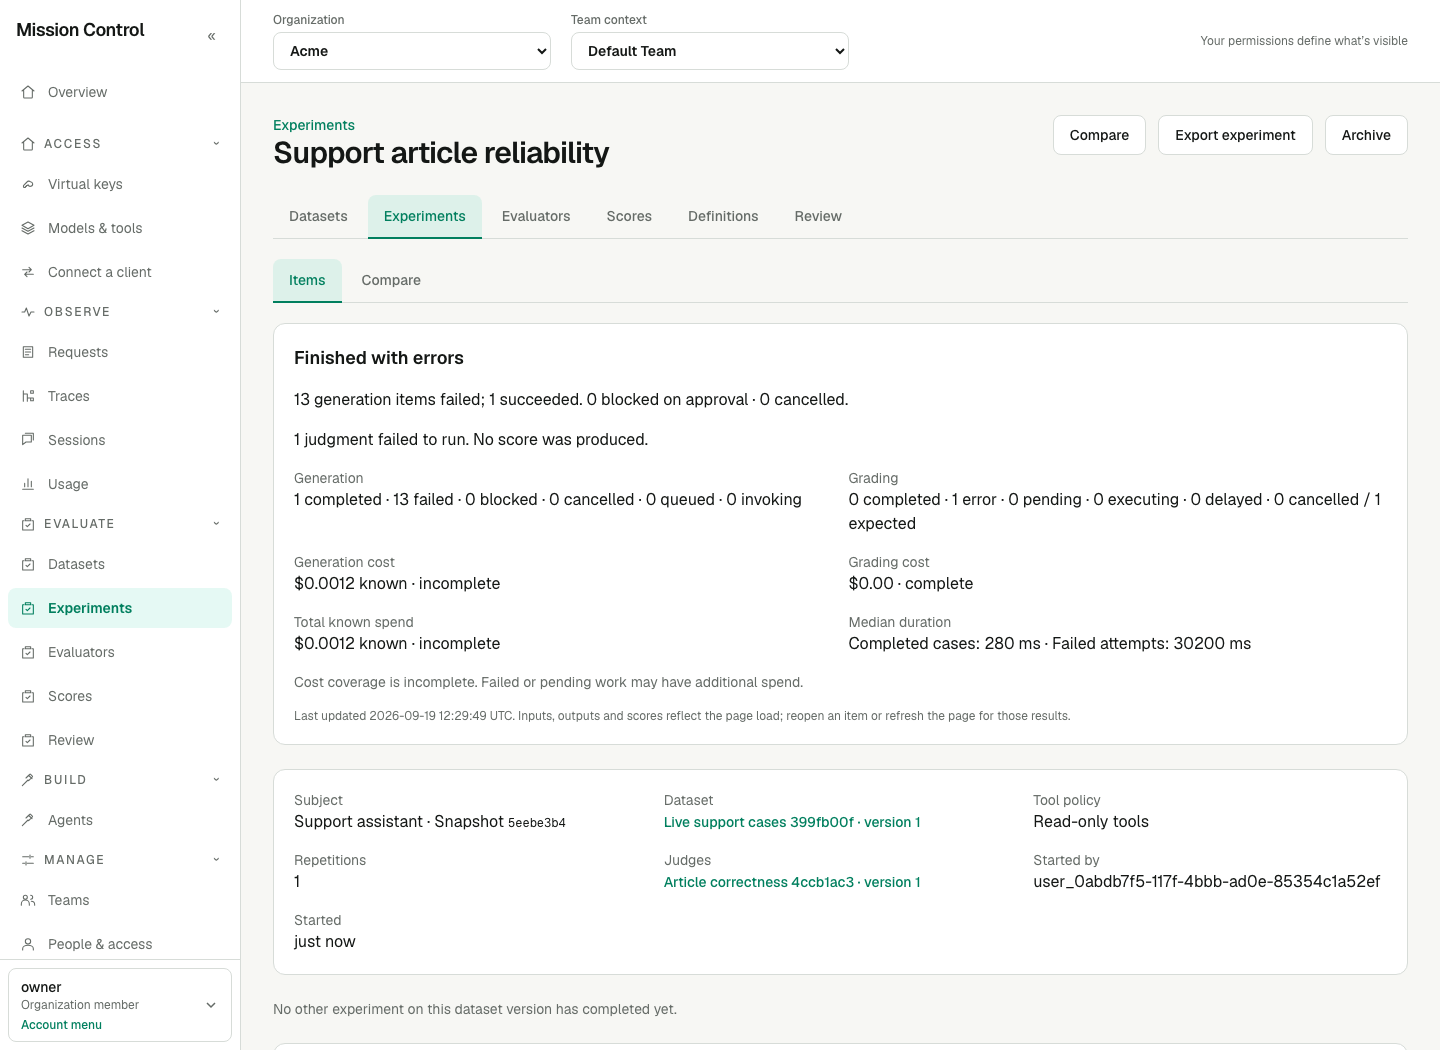1440x1050 pixels.
Task: Collapse the EVALUATE section
Action: click(x=216, y=524)
